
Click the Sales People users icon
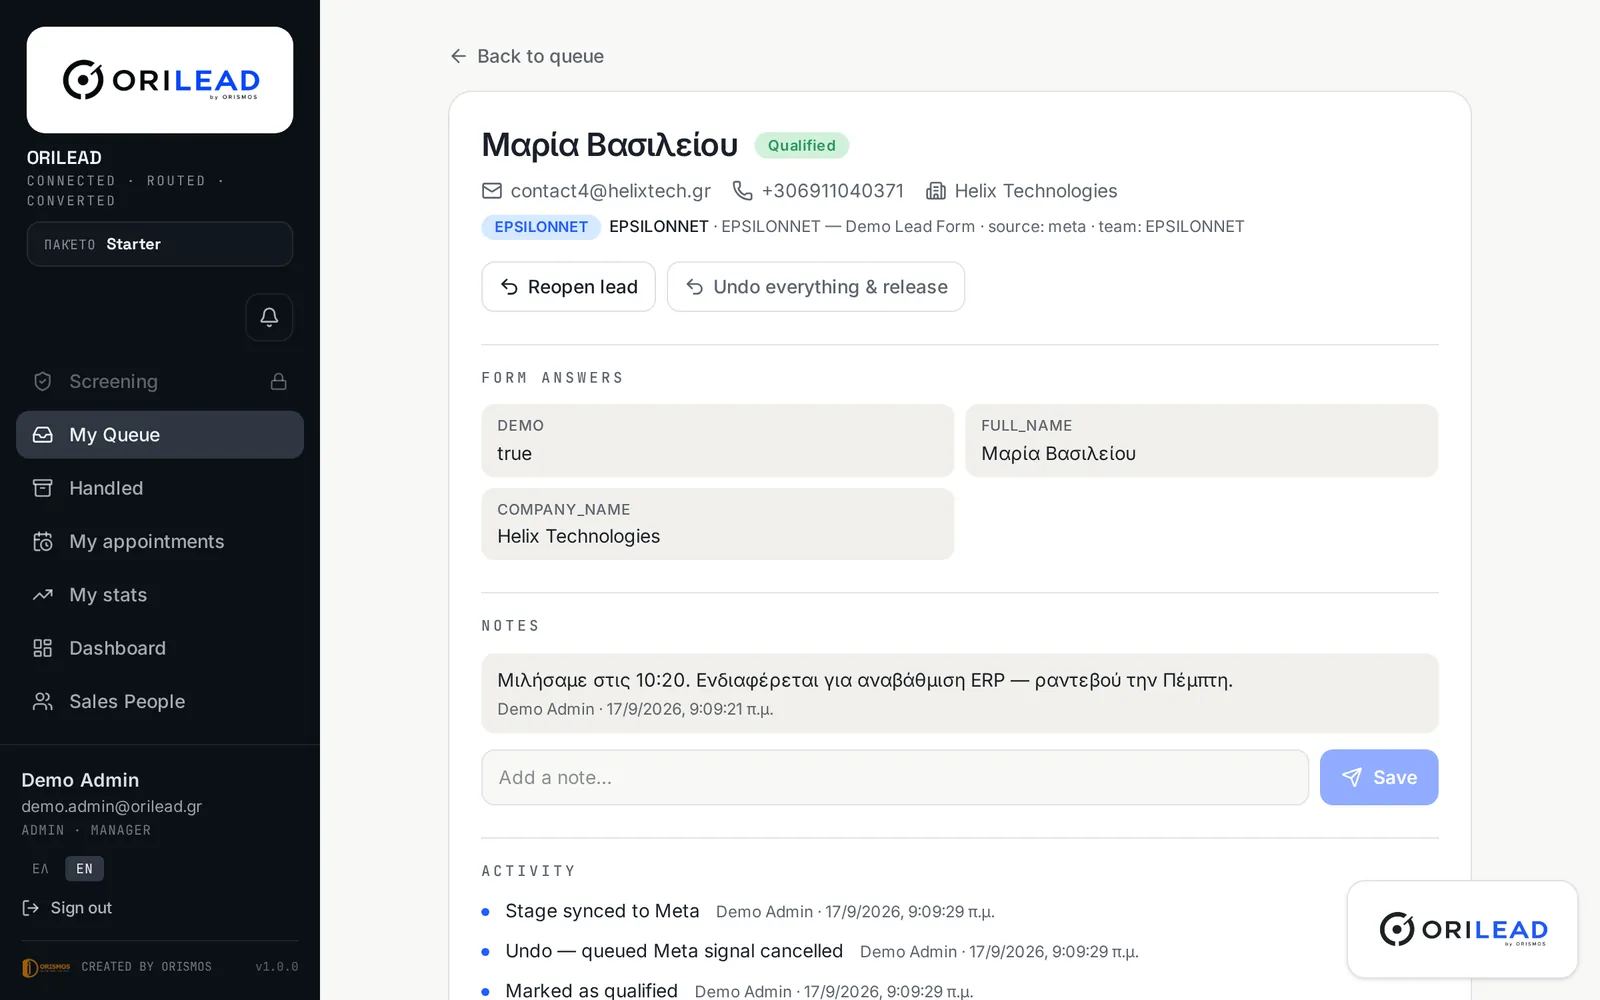tap(42, 701)
